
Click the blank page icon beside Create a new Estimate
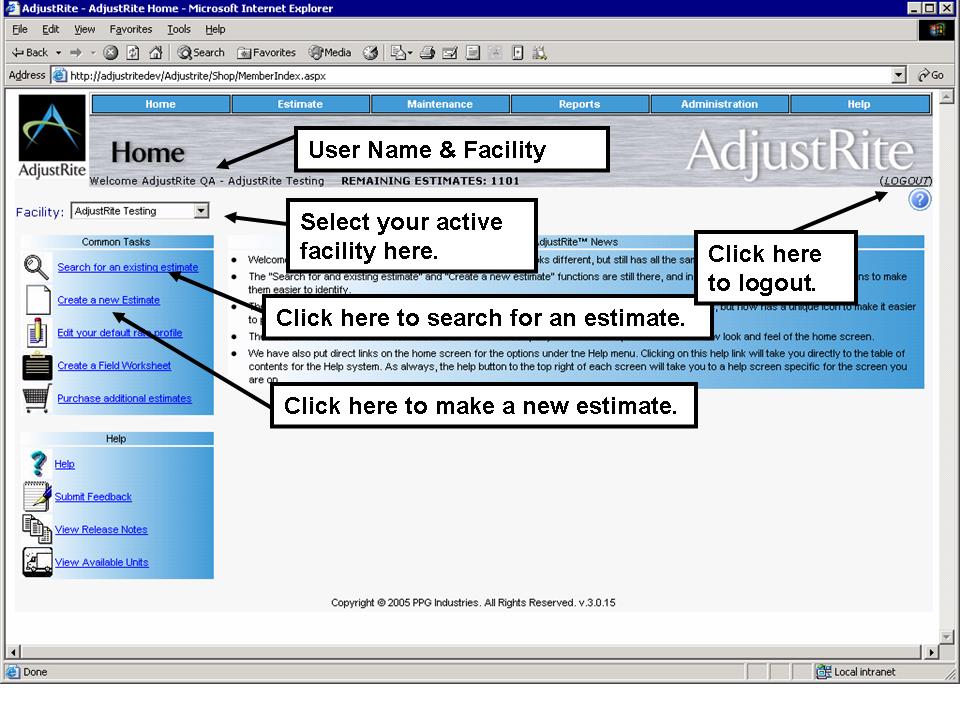click(x=38, y=300)
